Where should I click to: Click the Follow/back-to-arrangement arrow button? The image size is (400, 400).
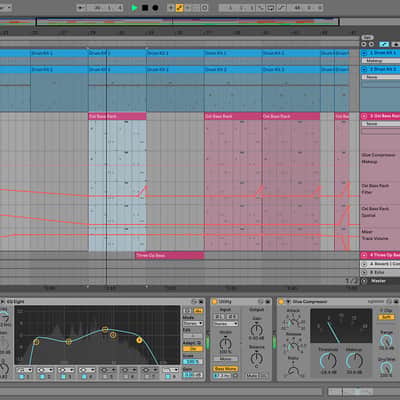pyautogui.click(x=81, y=8)
